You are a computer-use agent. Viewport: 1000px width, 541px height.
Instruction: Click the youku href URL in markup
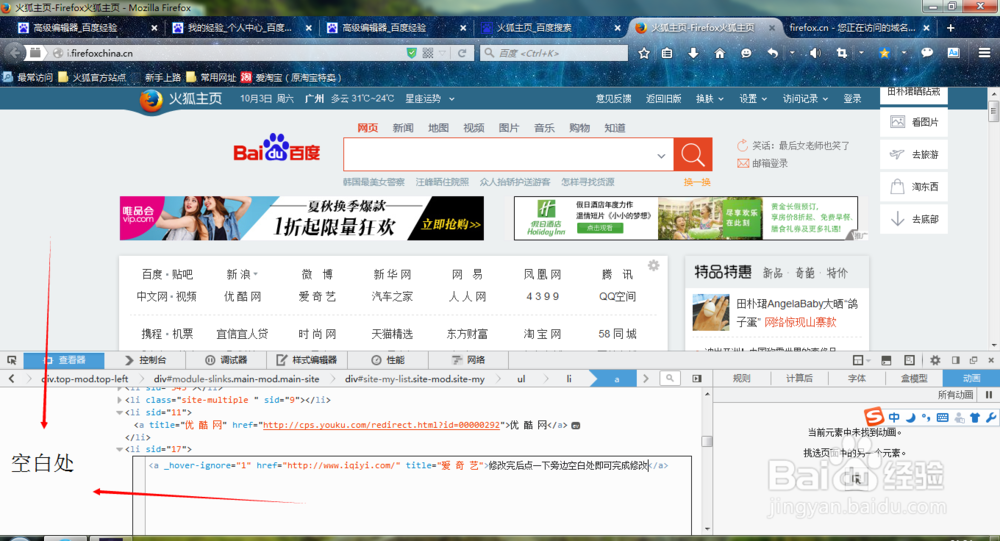(x=381, y=425)
